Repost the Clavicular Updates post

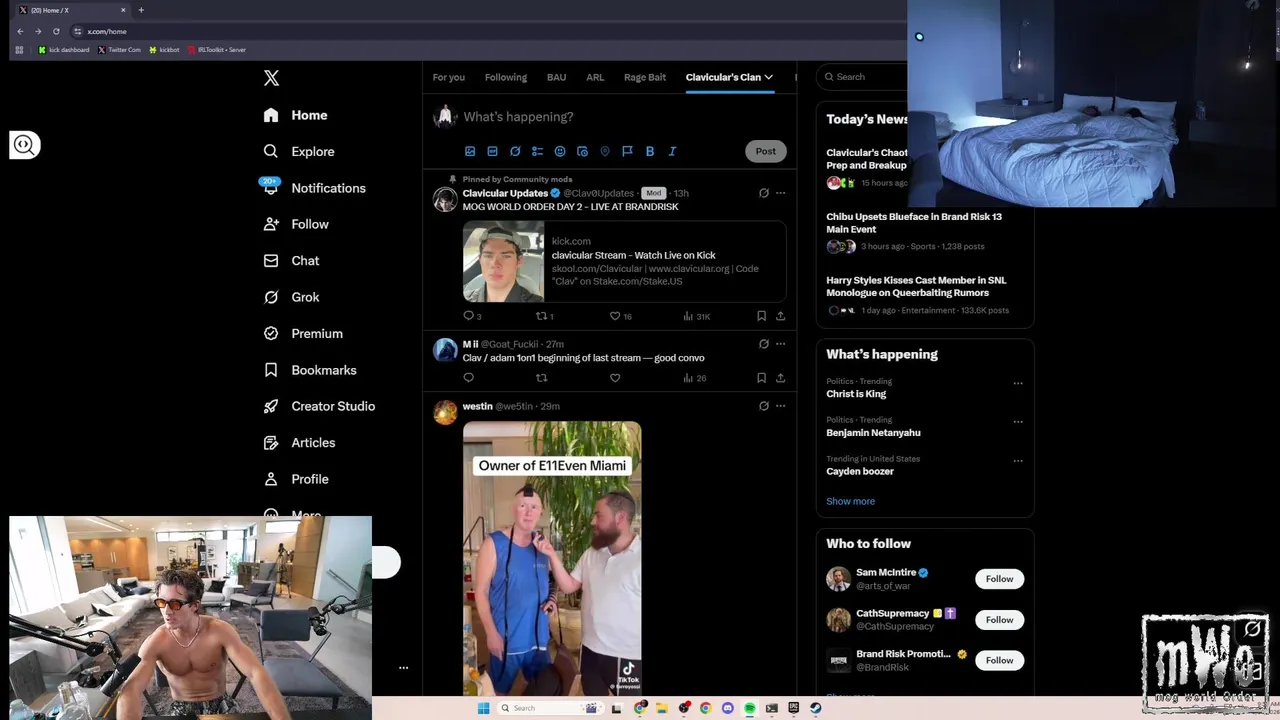[x=541, y=316]
